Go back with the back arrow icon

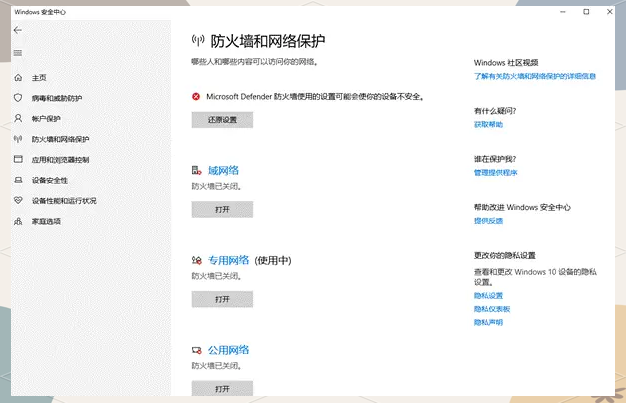18,30
